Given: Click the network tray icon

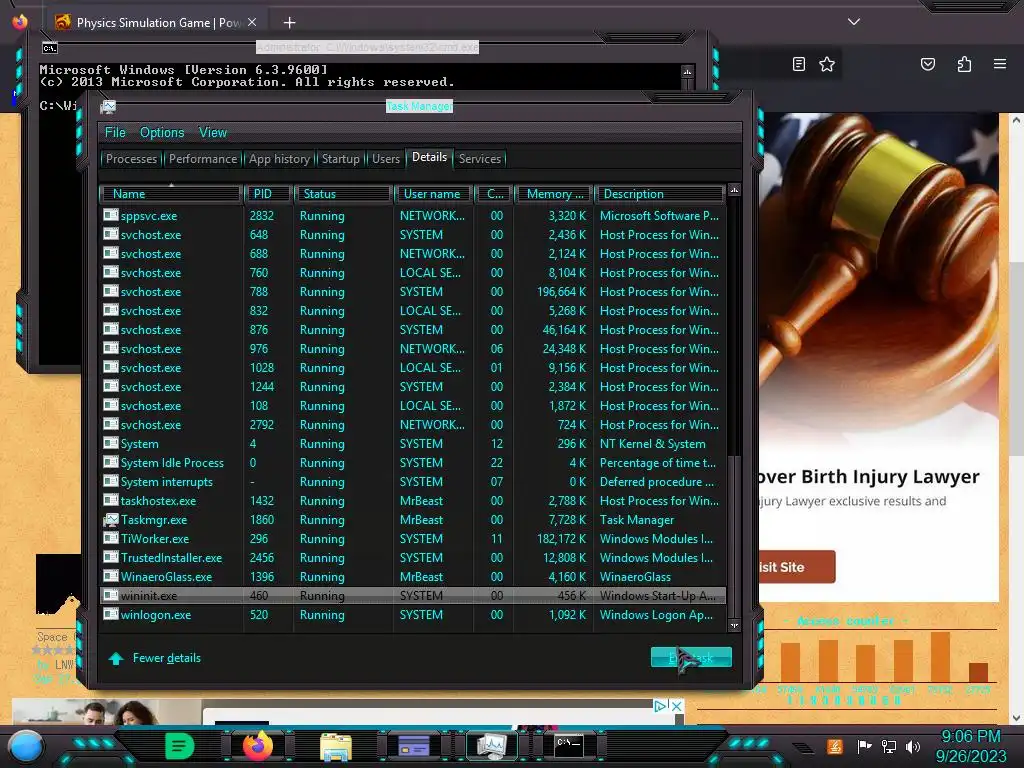Looking at the screenshot, I should click(889, 746).
